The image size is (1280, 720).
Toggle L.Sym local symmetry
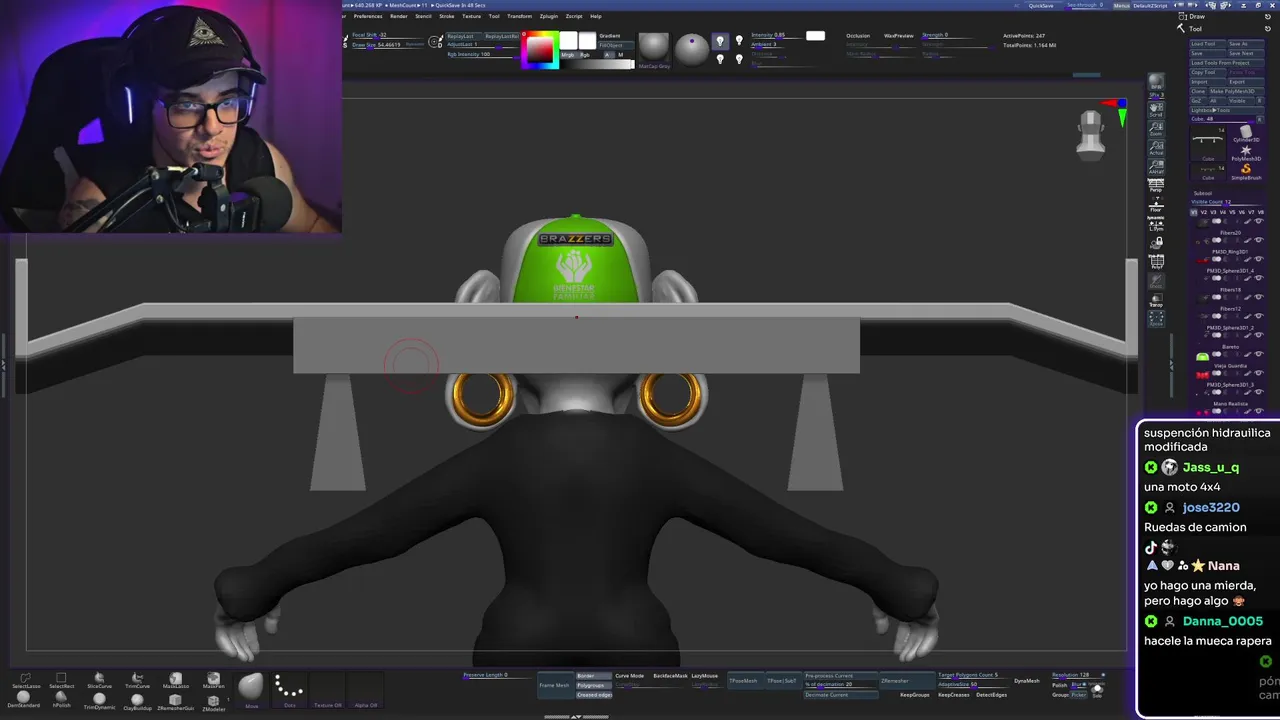[1156, 223]
